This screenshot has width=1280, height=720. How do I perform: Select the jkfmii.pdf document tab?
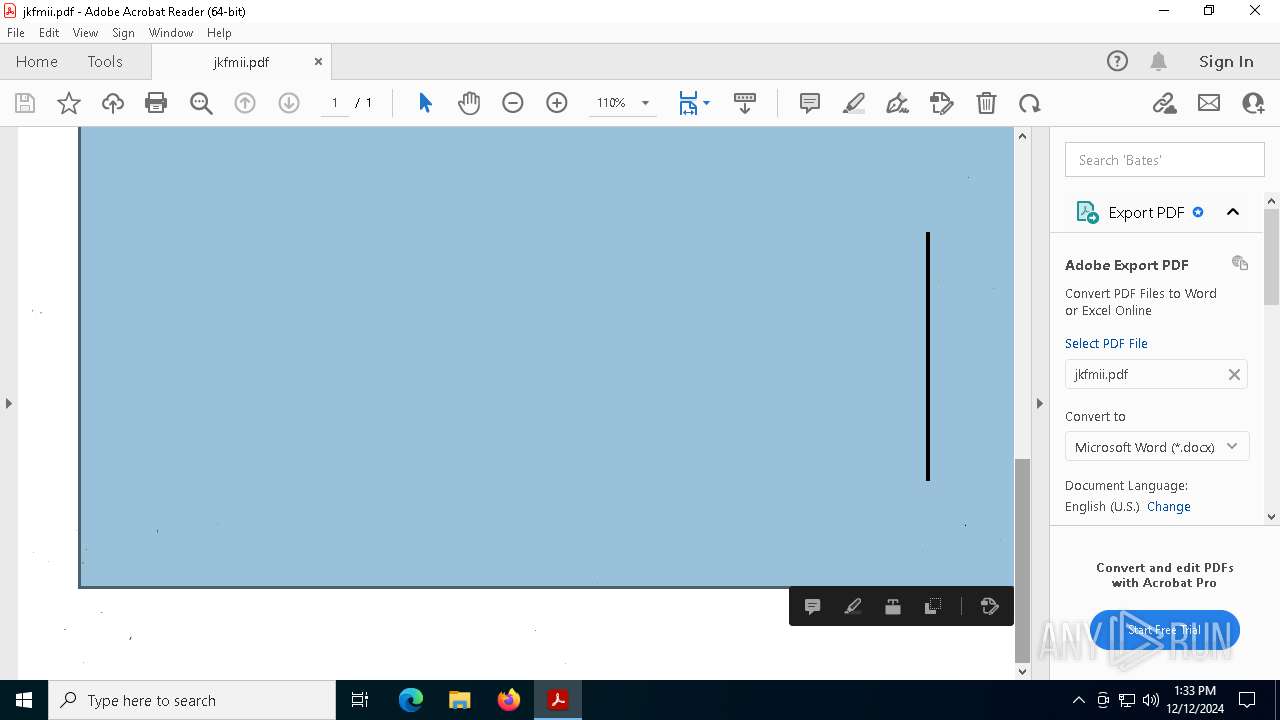(x=241, y=61)
